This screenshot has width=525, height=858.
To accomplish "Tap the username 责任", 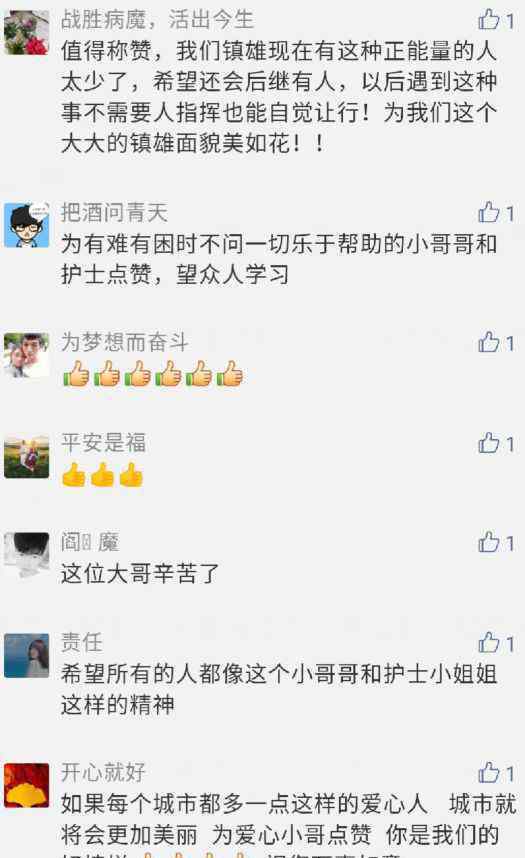I will point(82,642).
